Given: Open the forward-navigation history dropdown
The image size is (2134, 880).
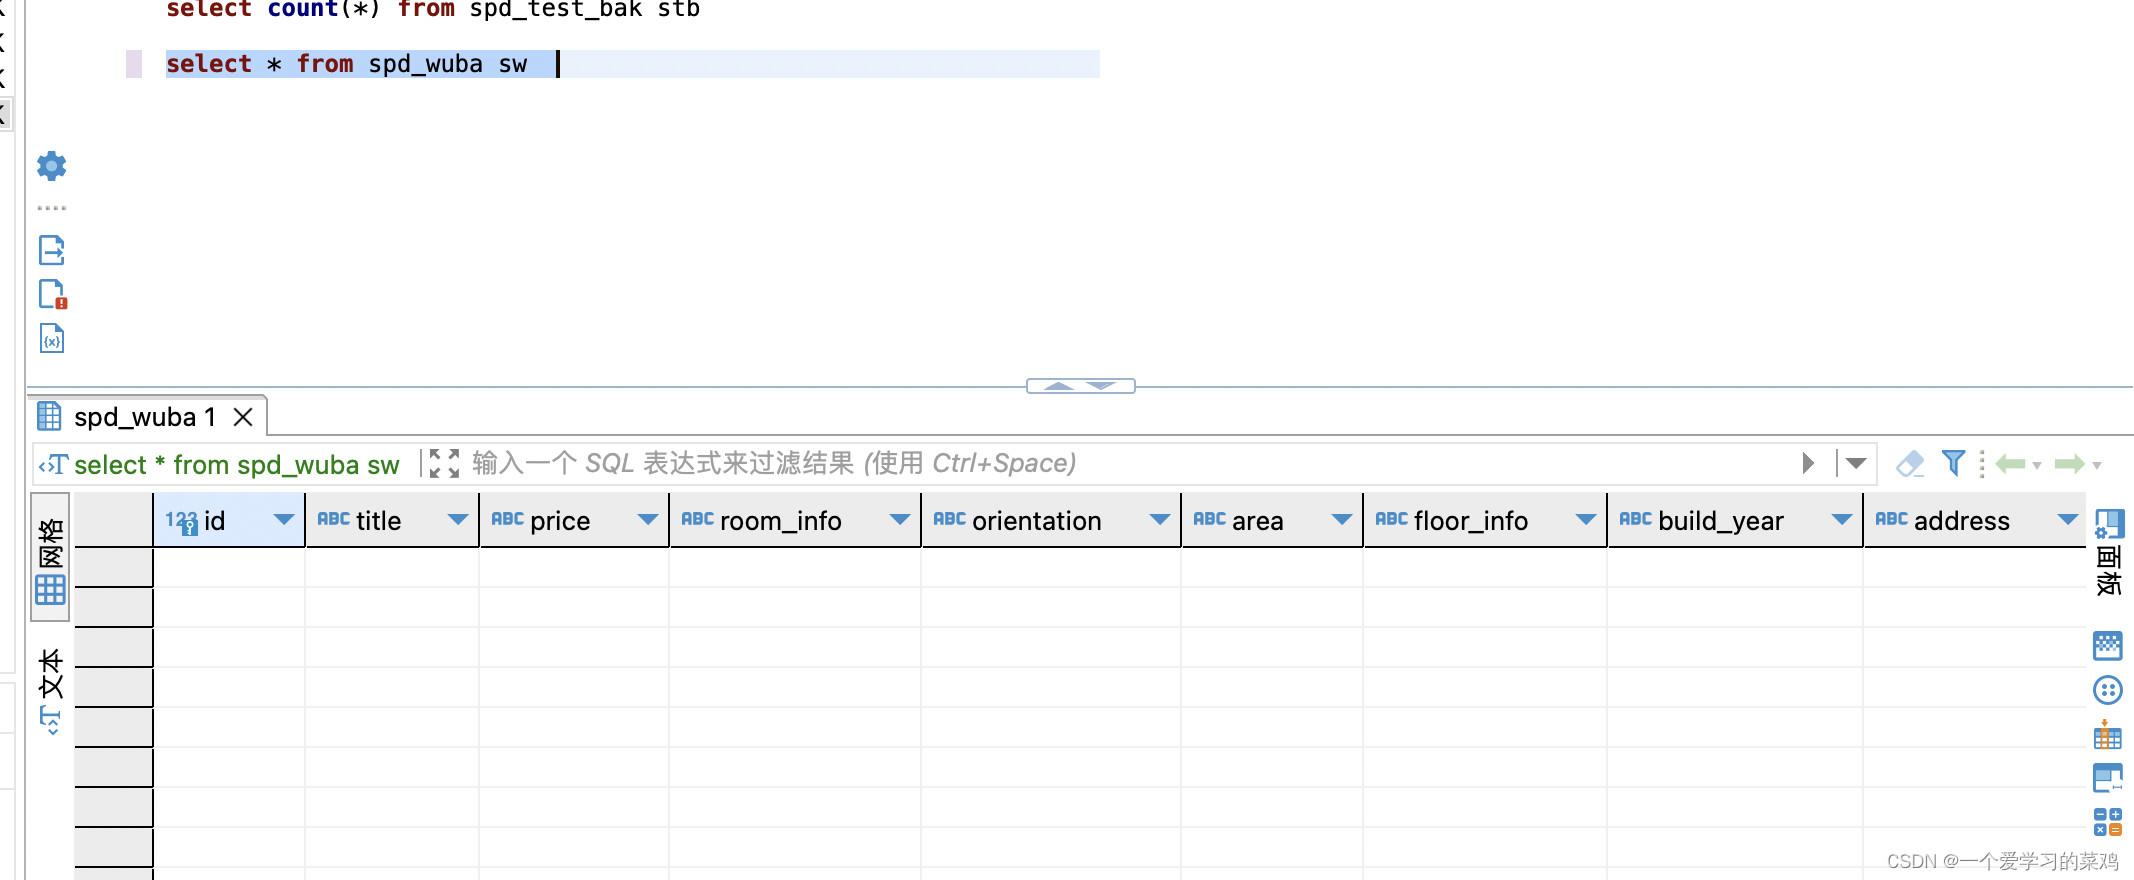Looking at the screenshot, I should [x=2097, y=466].
